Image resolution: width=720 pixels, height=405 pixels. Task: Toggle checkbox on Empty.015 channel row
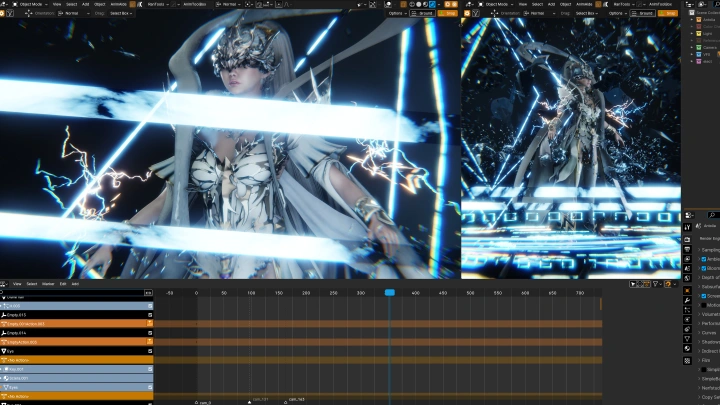point(150,315)
